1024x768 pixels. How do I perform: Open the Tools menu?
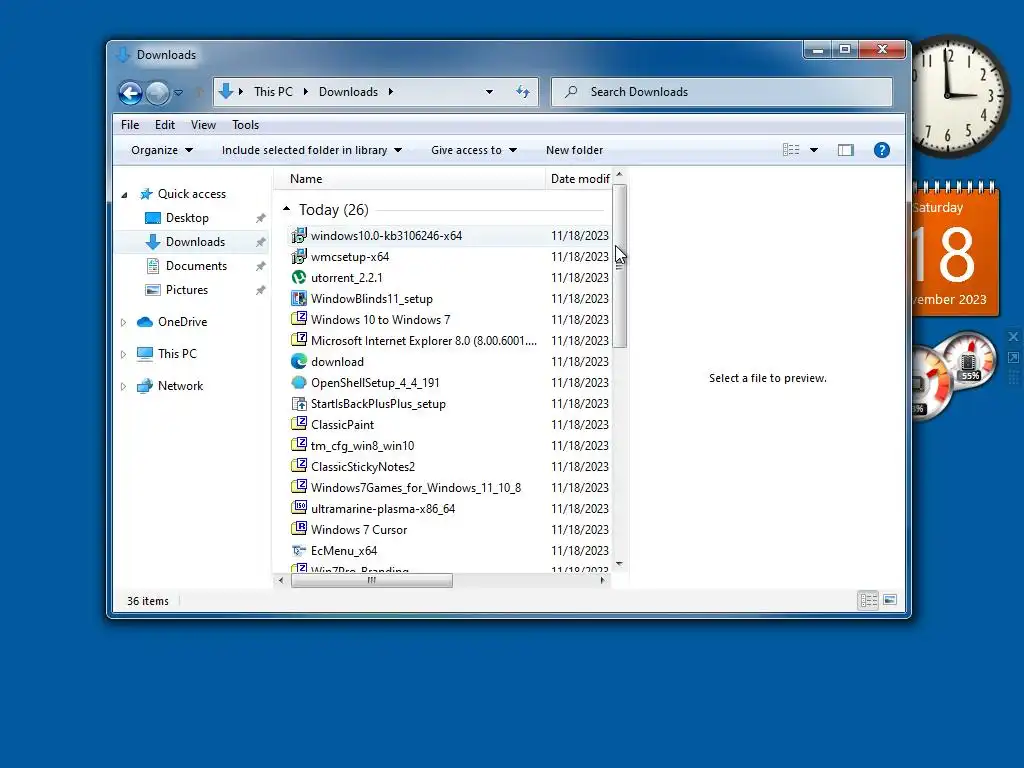[246, 125]
